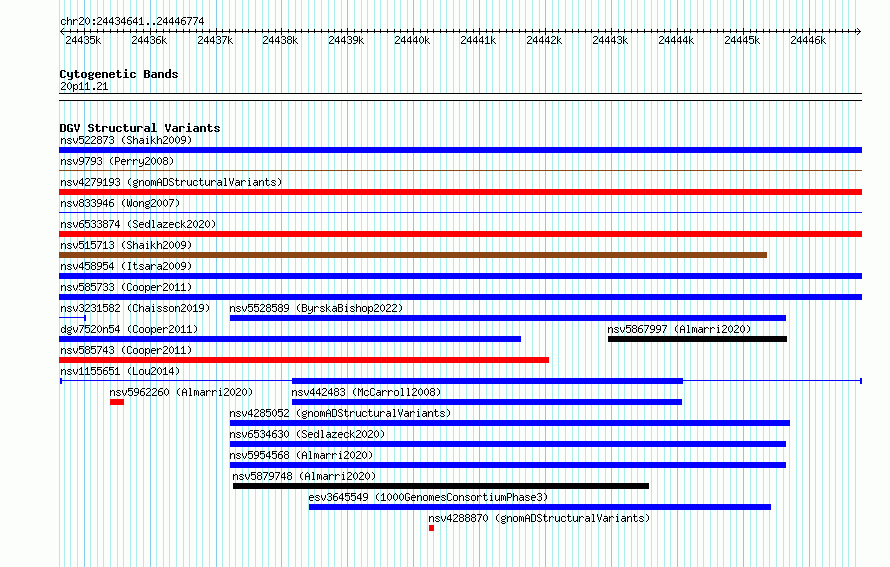The image size is (890, 567).
Task: Click nsv4279193 (gnomADStructuralVariants) label
Action: (x=171, y=182)
